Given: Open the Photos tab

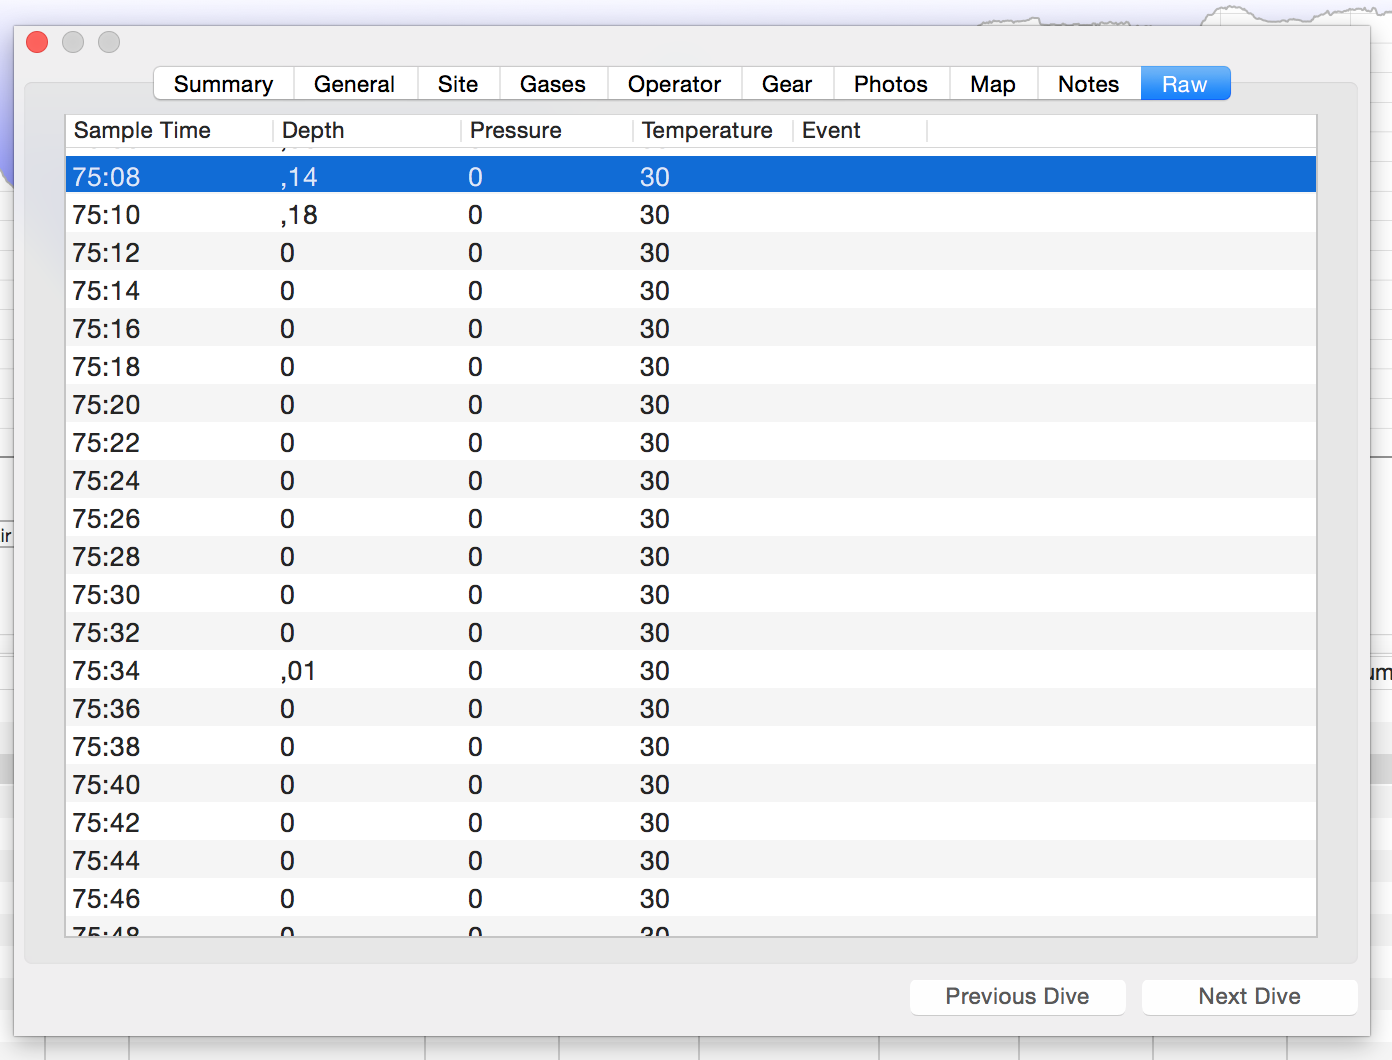Looking at the screenshot, I should pos(890,84).
